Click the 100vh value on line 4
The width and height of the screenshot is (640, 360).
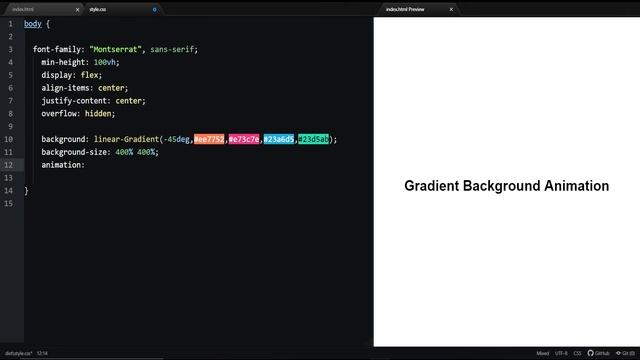click(x=104, y=62)
